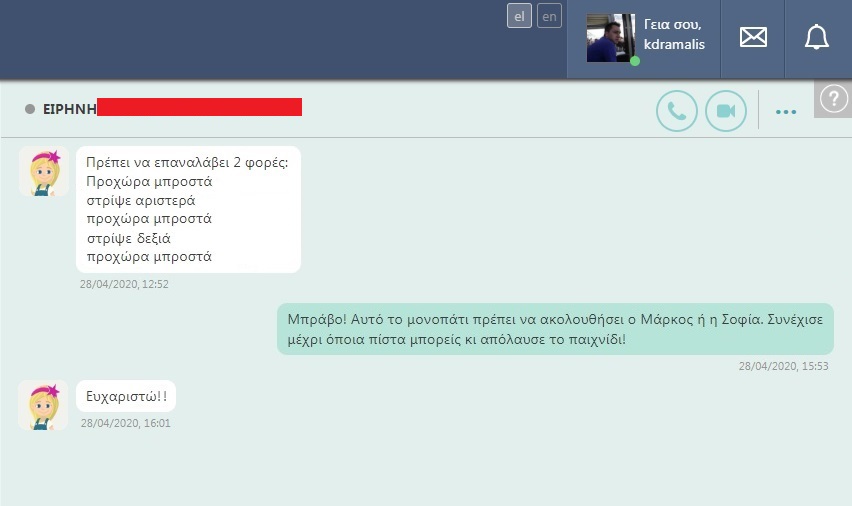Select the green 'Μπράβο!' reply bubble
This screenshot has height=506, width=852.
point(555,329)
